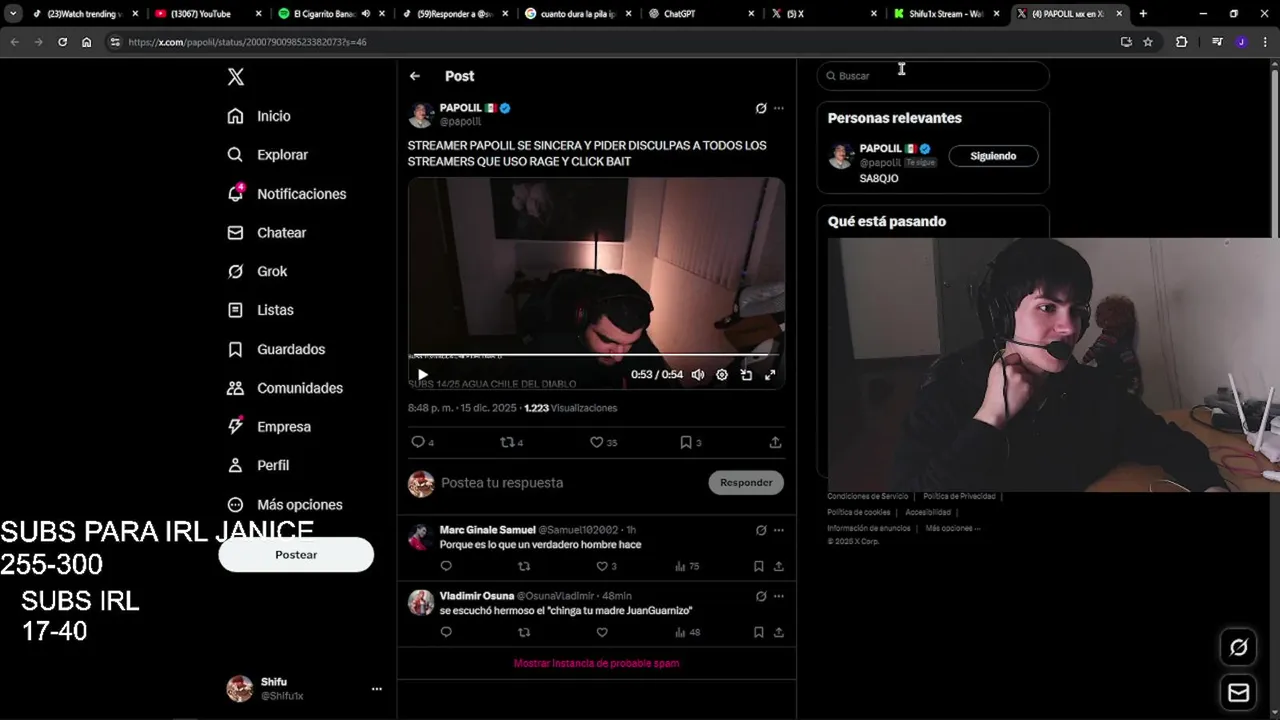
Task: Open a new browser tab
Action: [1143, 14]
